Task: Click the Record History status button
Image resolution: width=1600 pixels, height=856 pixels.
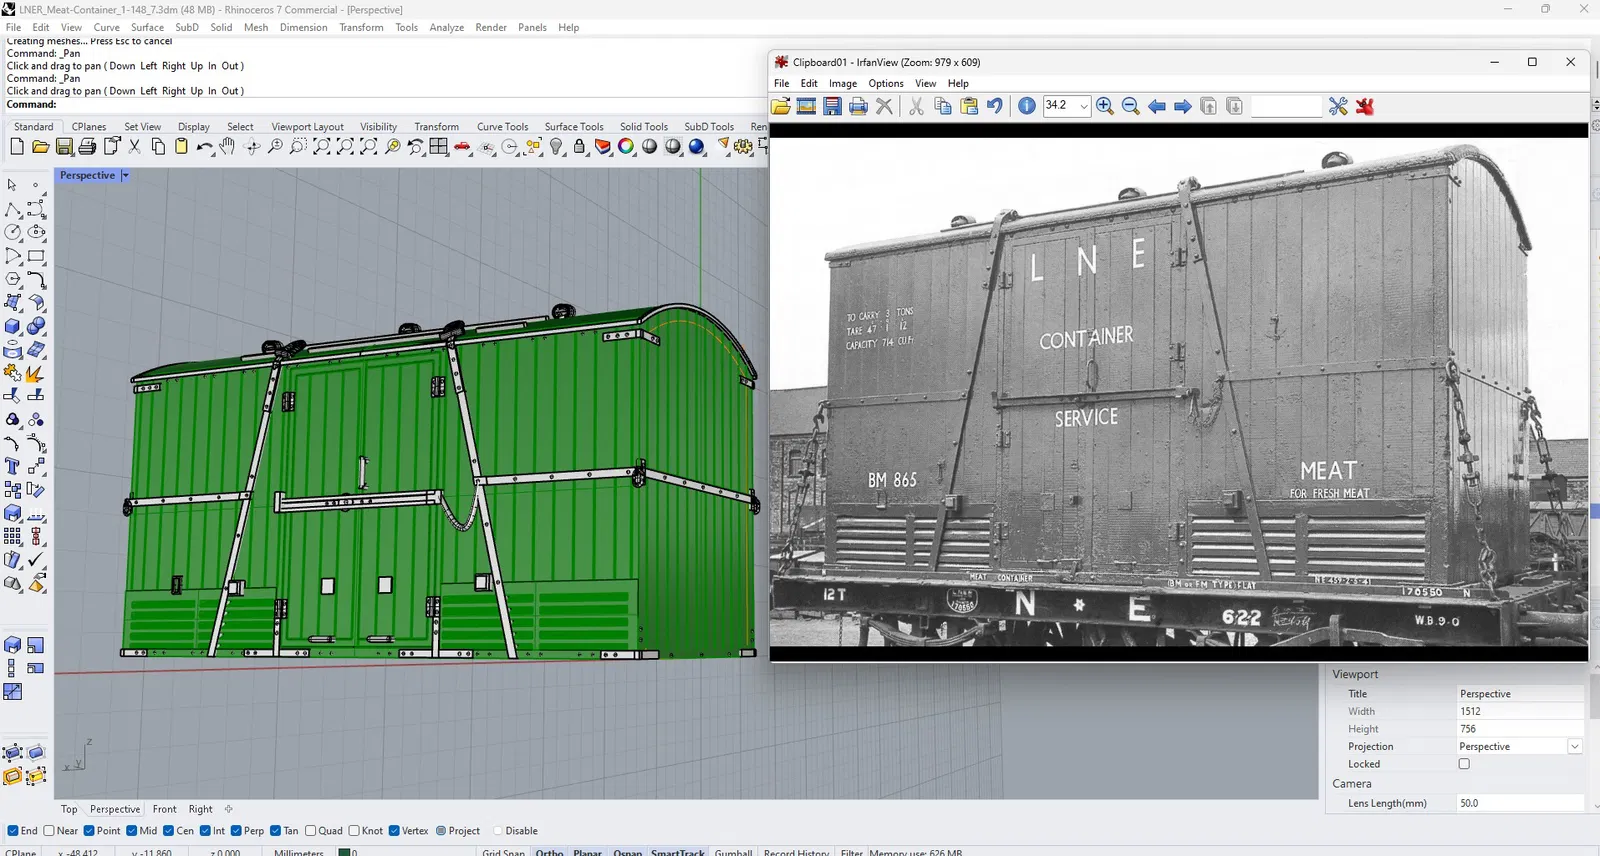Action: click(x=796, y=852)
